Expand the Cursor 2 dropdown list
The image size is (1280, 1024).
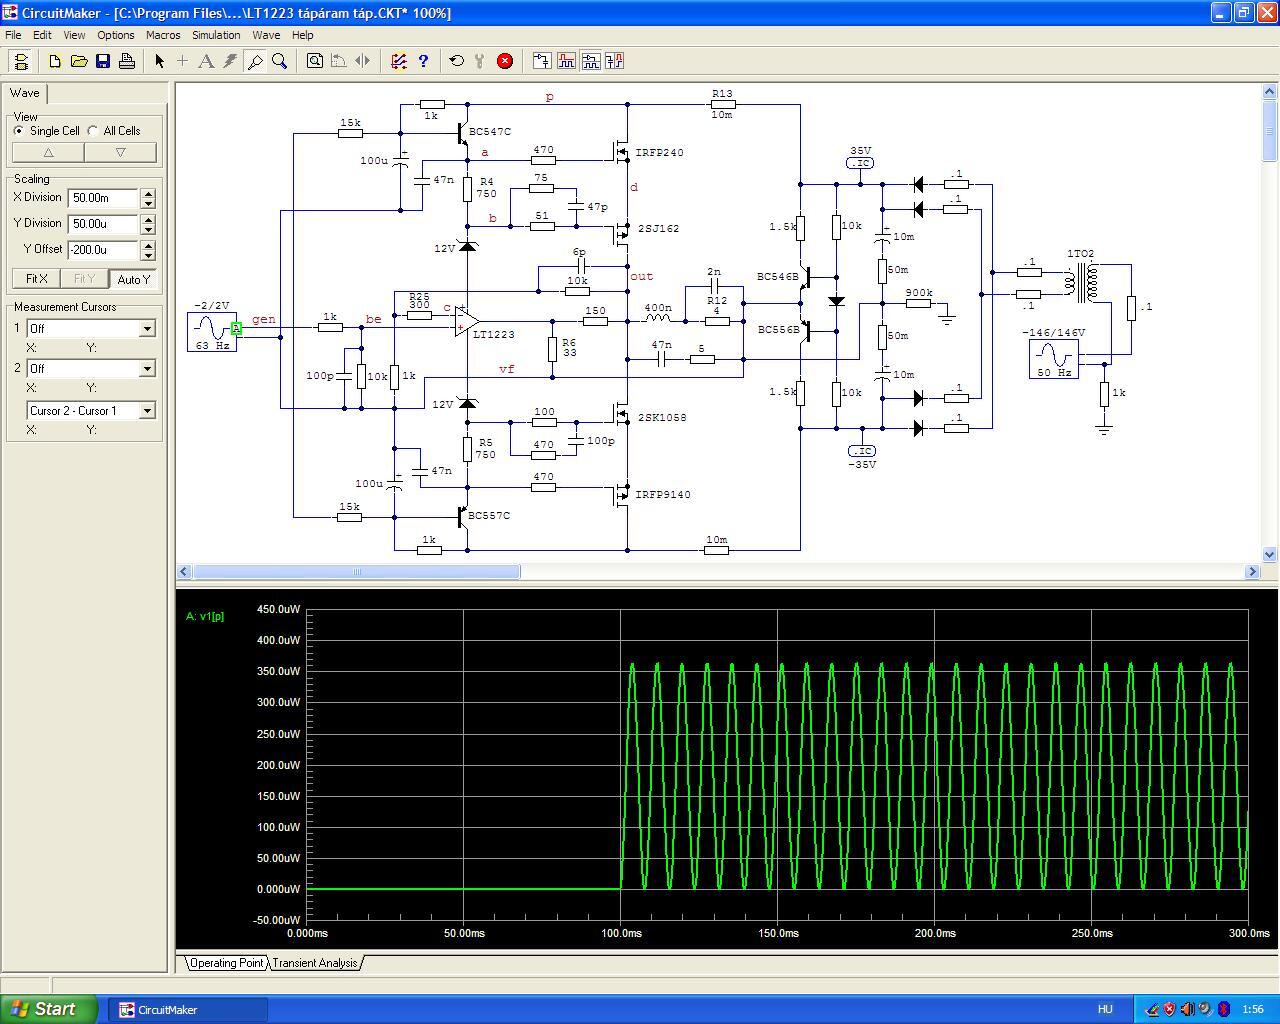(x=147, y=369)
